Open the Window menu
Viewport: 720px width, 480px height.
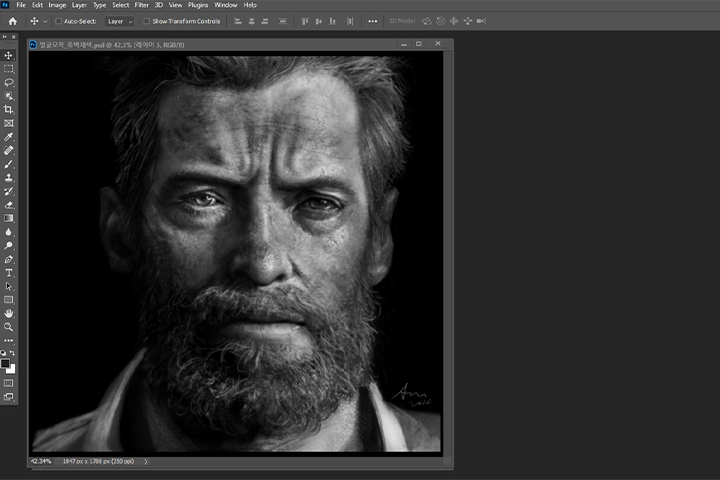click(x=226, y=5)
